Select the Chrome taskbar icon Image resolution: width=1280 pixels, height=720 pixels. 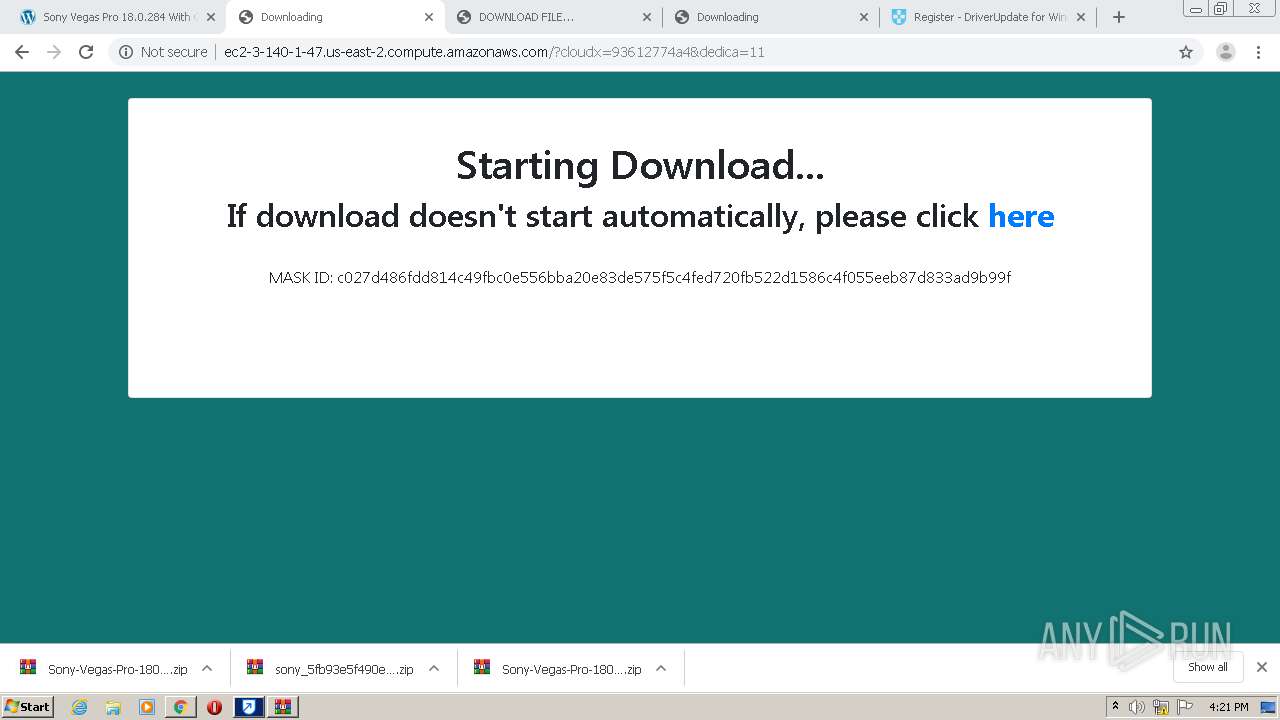pyautogui.click(x=180, y=707)
